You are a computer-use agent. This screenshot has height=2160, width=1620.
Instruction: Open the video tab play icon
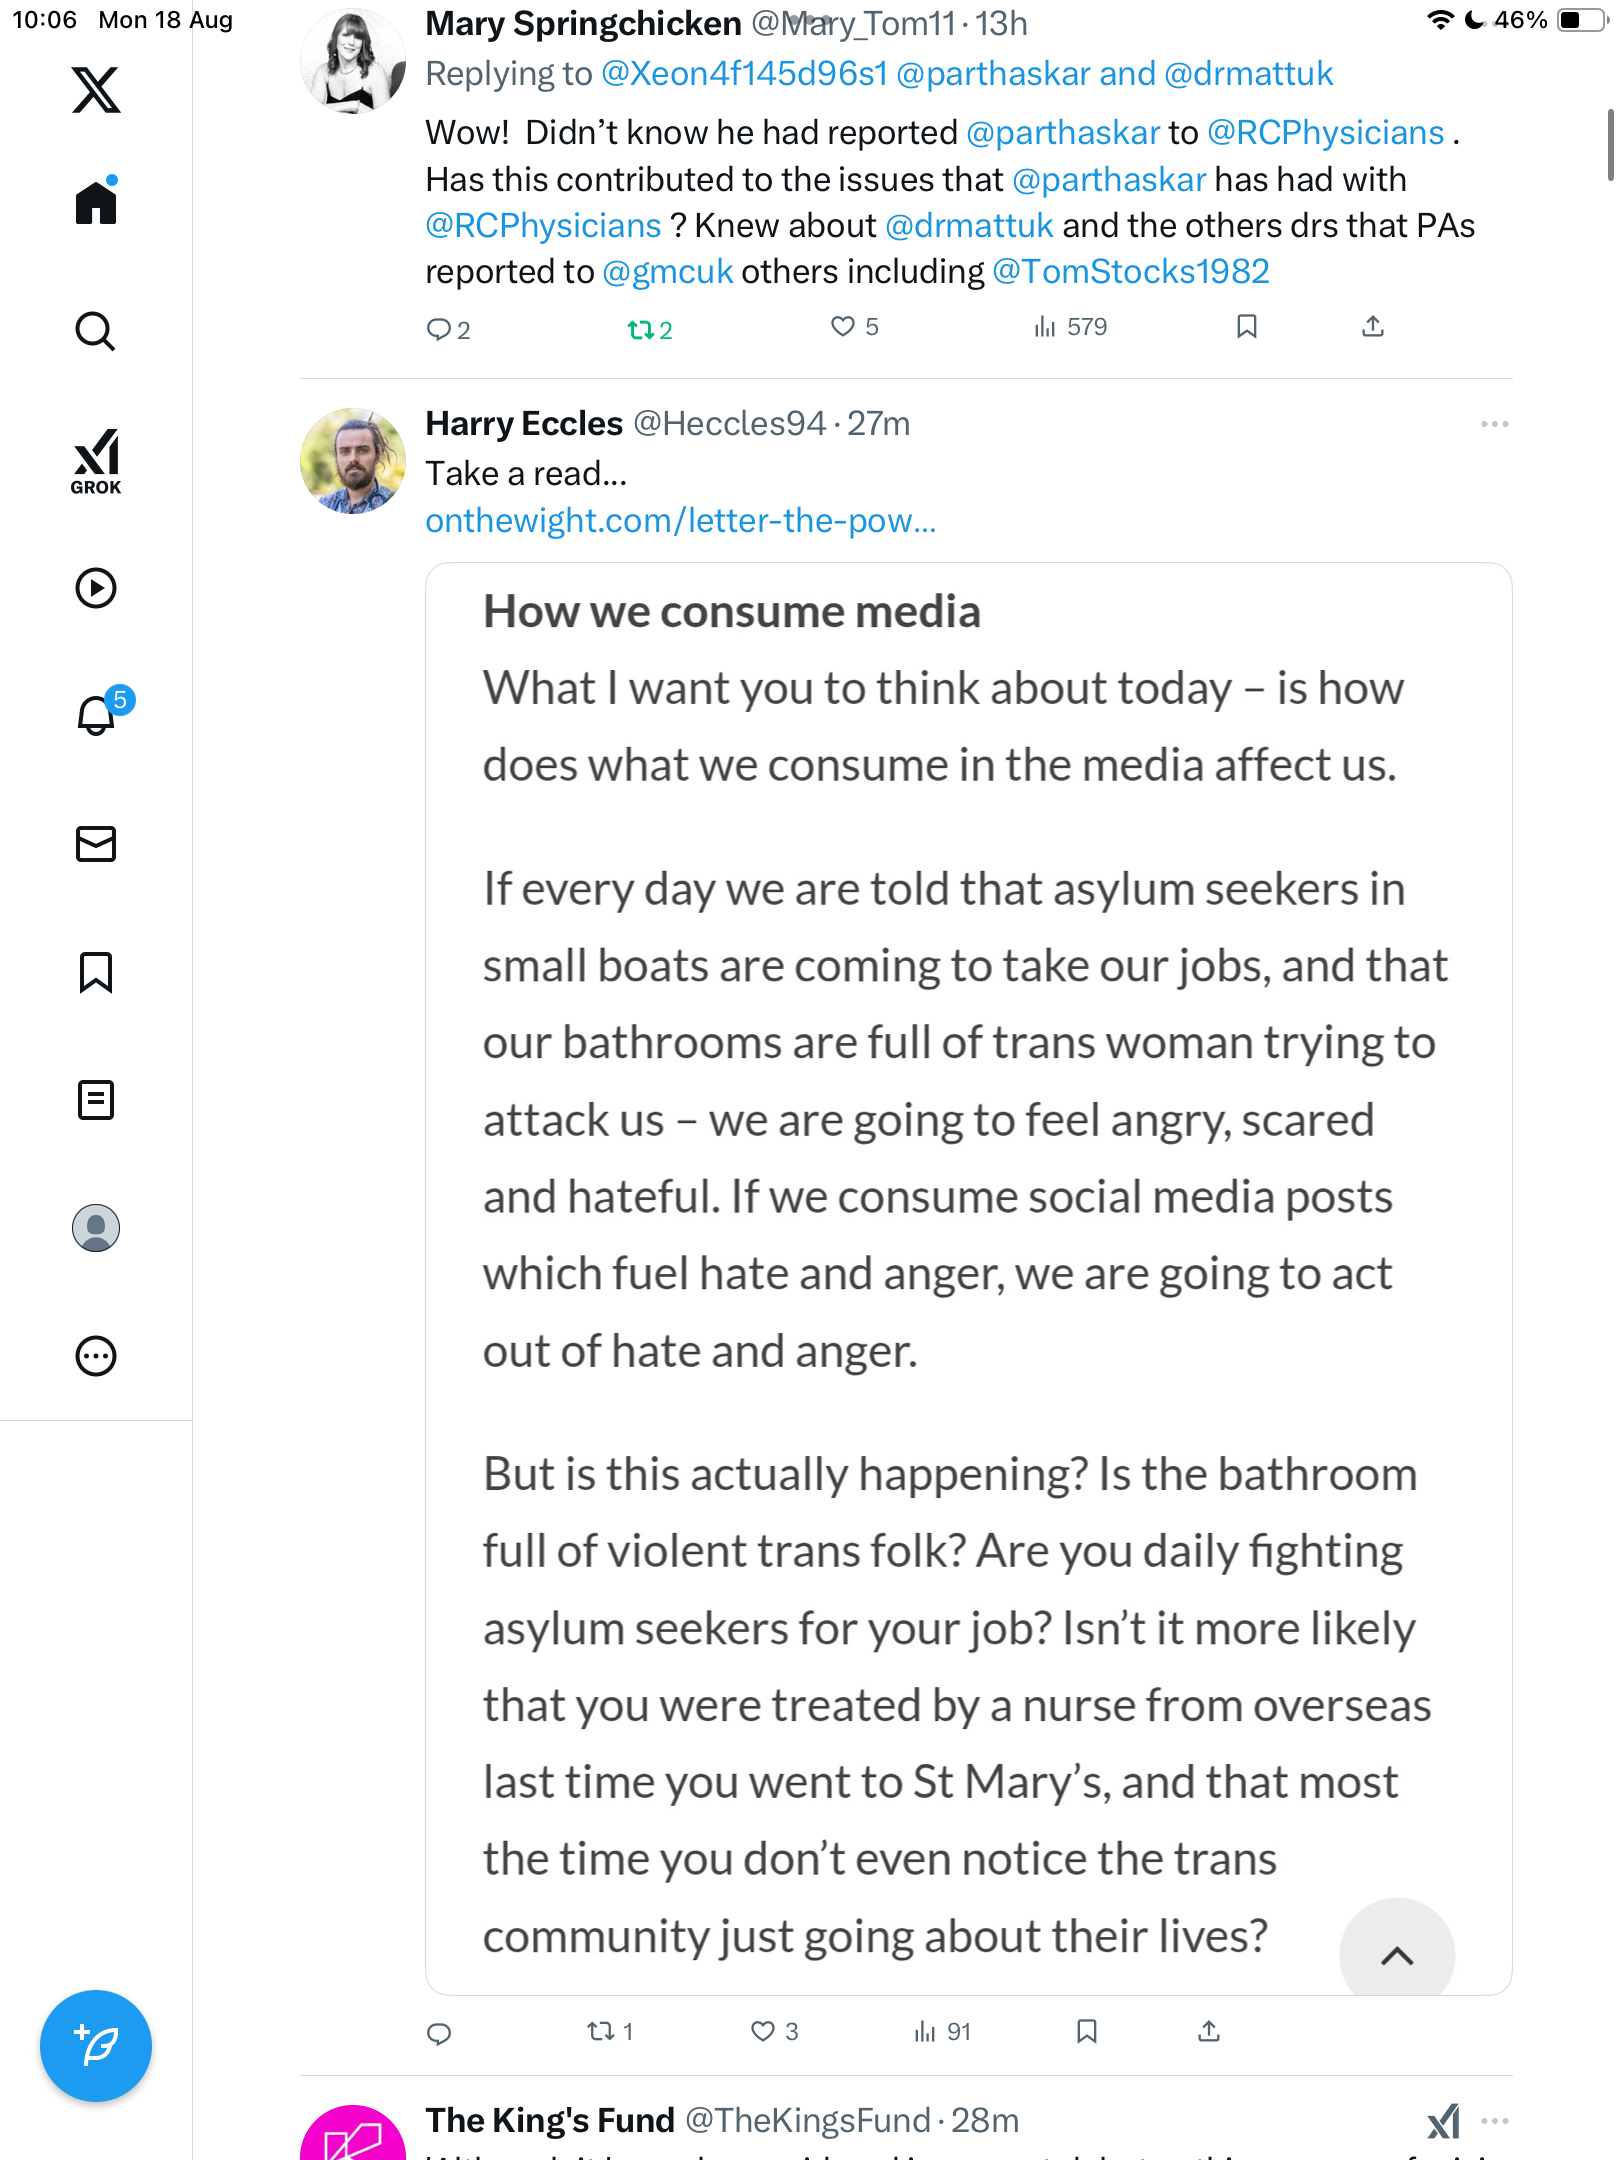96,588
